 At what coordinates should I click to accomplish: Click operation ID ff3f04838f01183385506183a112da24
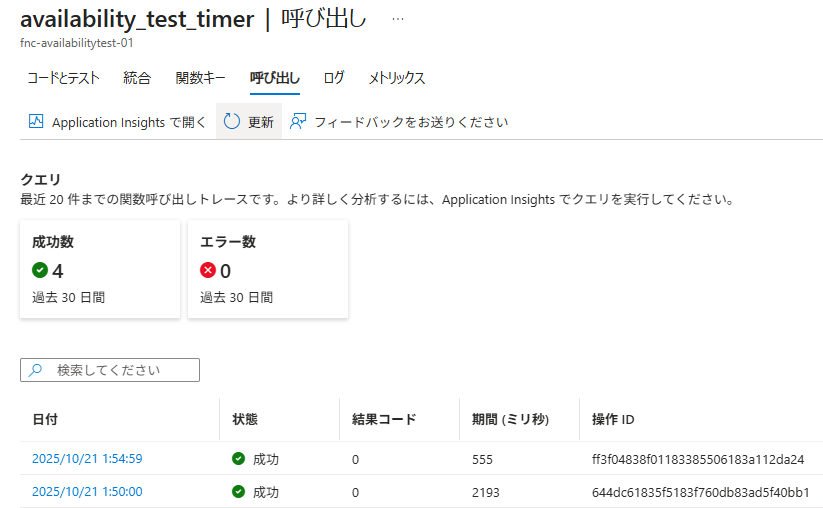click(698, 460)
